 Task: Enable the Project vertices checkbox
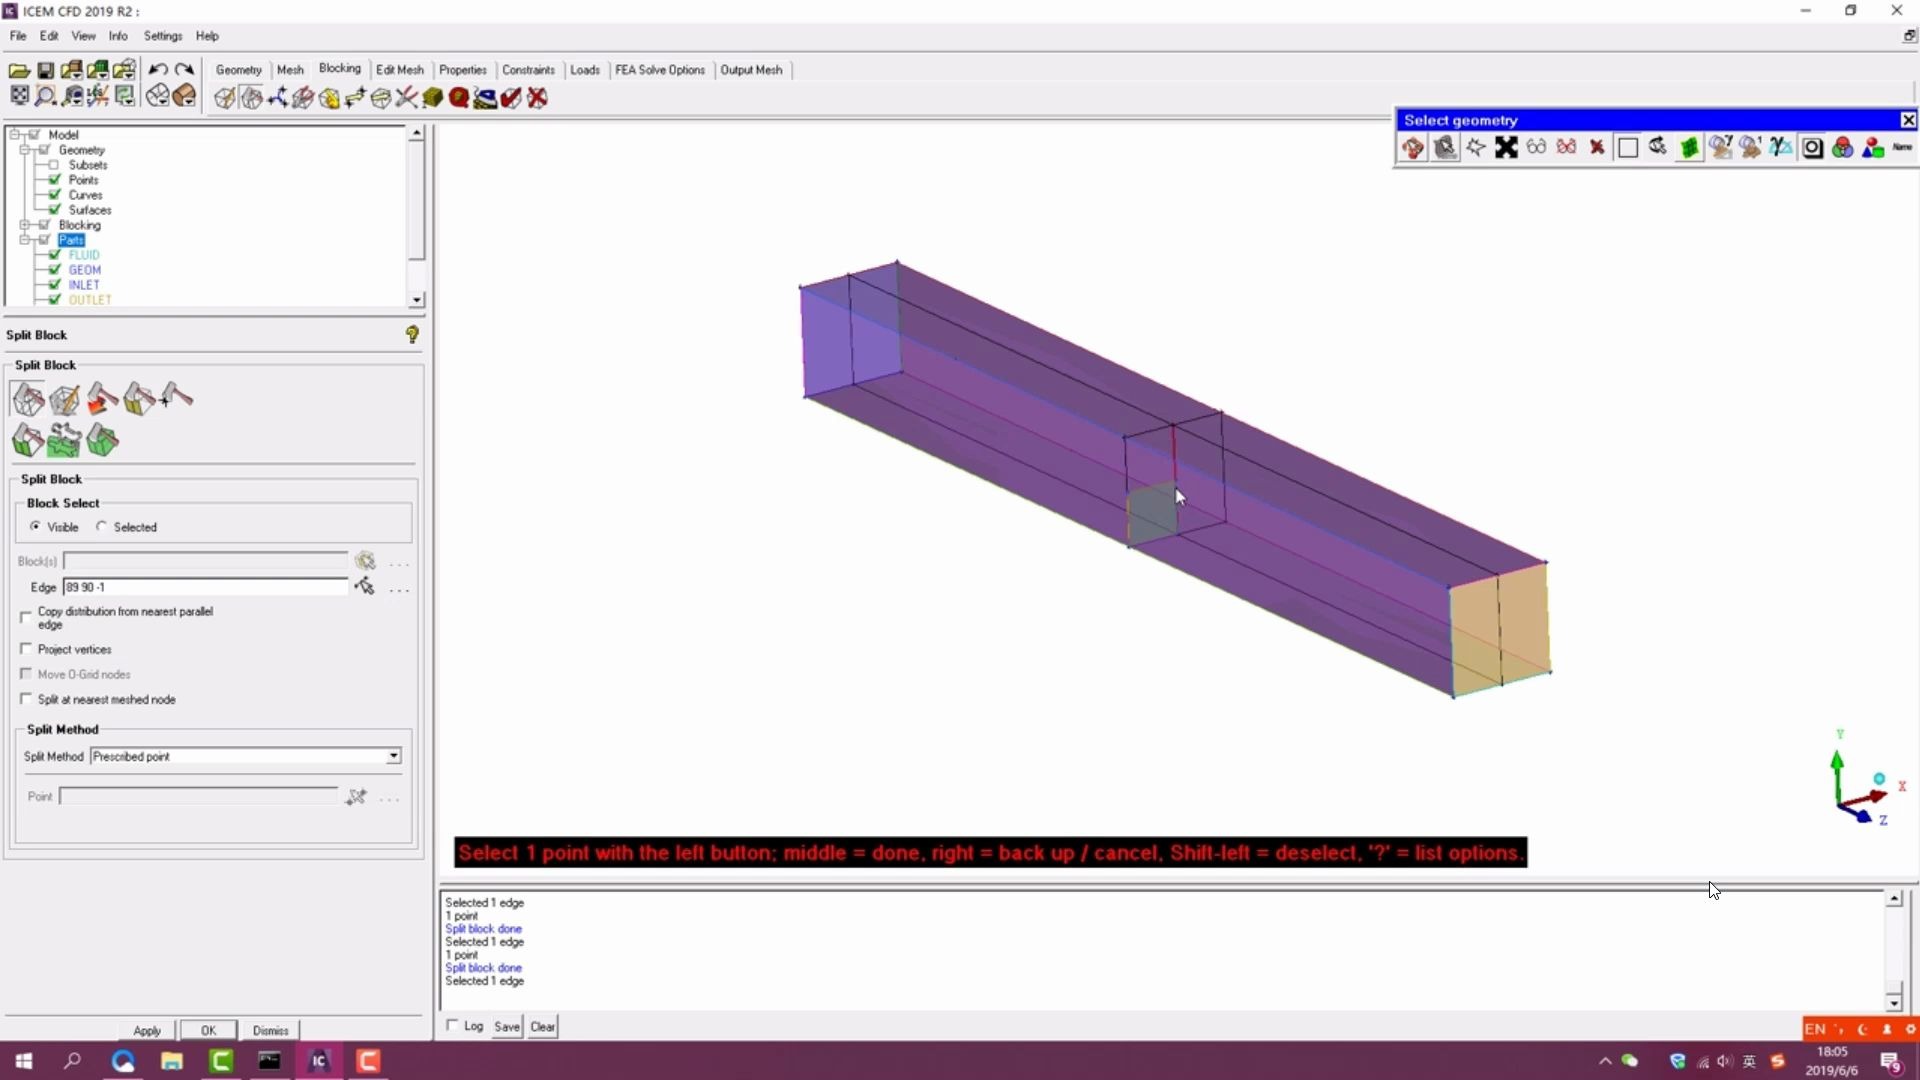click(26, 649)
